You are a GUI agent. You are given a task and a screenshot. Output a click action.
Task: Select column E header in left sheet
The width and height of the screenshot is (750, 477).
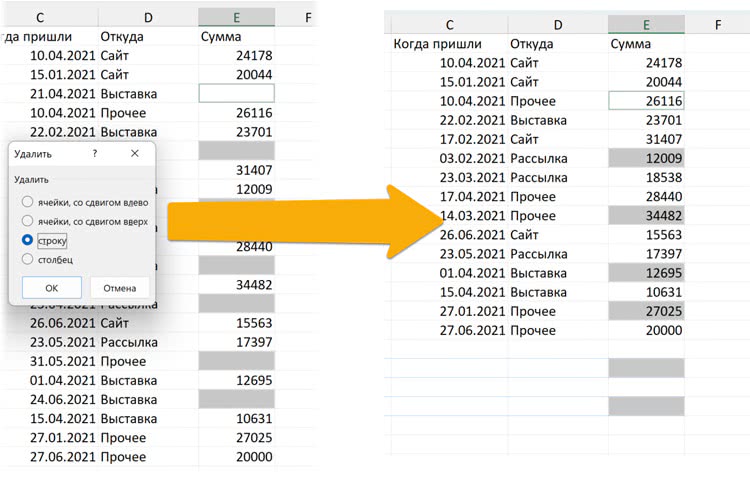point(236,18)
